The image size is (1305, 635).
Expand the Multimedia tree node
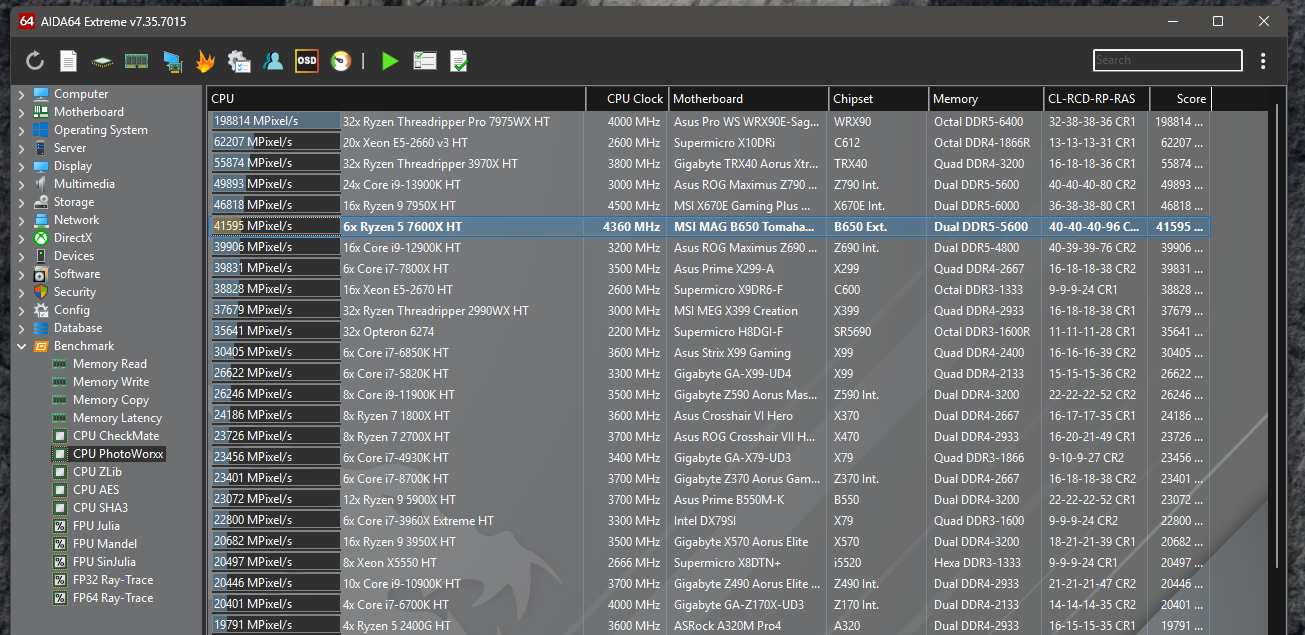pos(22,184)
